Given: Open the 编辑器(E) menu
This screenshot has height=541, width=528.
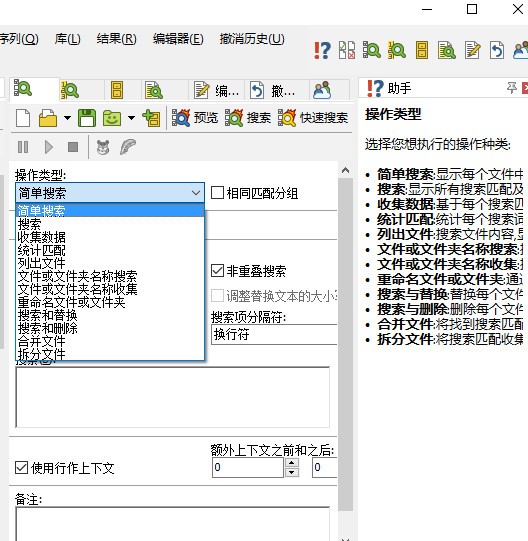Looking at the screenshot, I should point(178,39).
